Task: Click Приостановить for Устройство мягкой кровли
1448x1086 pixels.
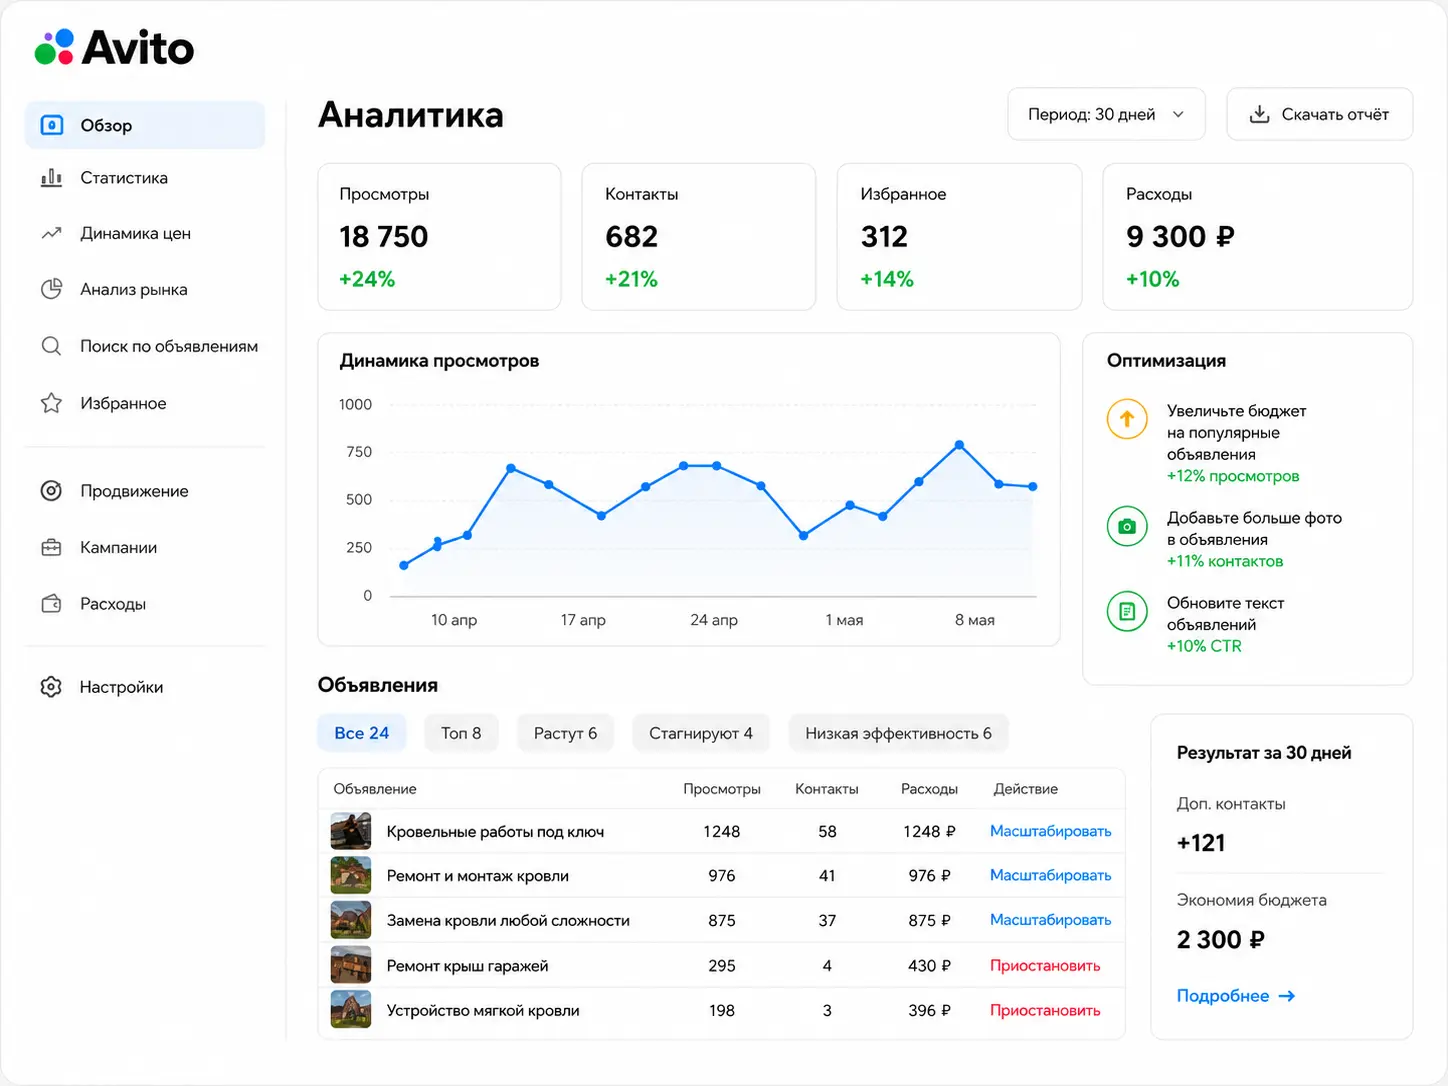Action: (x=1045, y=1010)
